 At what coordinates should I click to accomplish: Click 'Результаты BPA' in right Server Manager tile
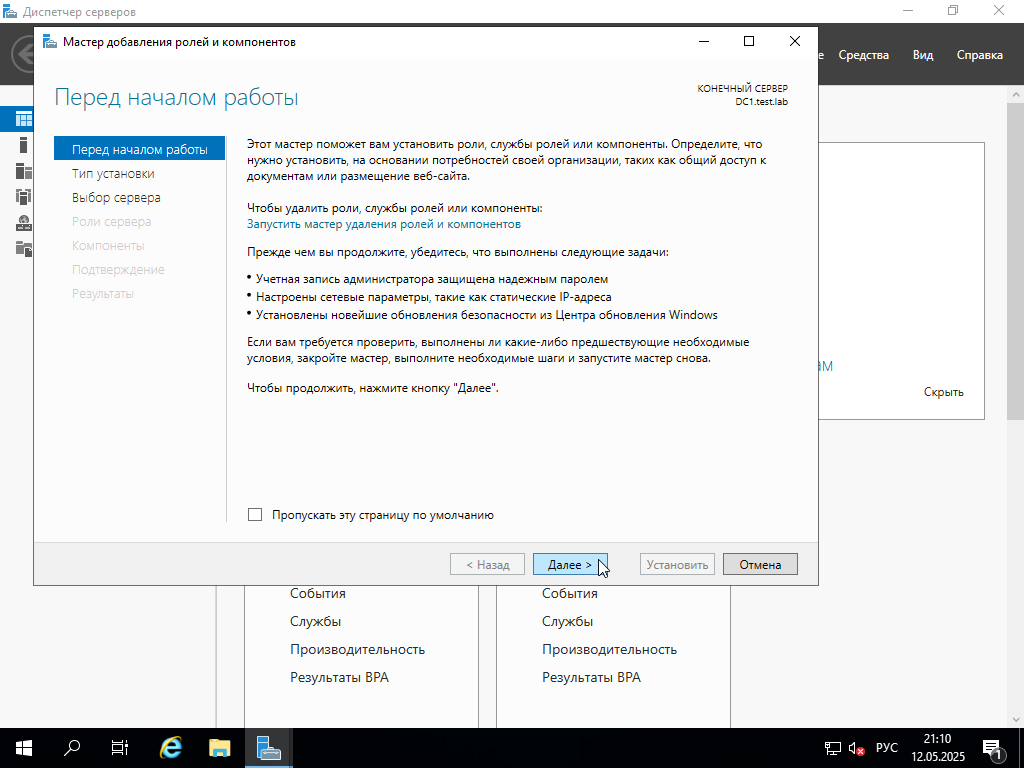tap(591, 677)
